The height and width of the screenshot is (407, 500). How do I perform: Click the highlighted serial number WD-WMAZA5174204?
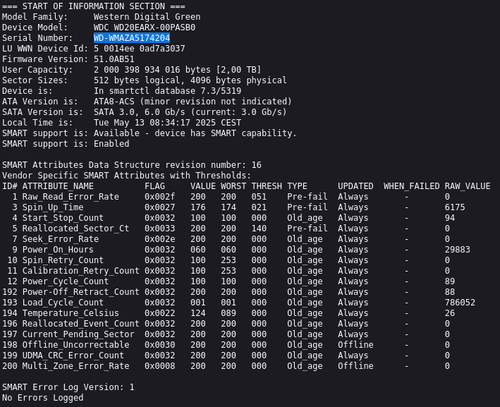pyautogui.click(x=132, y=38)
